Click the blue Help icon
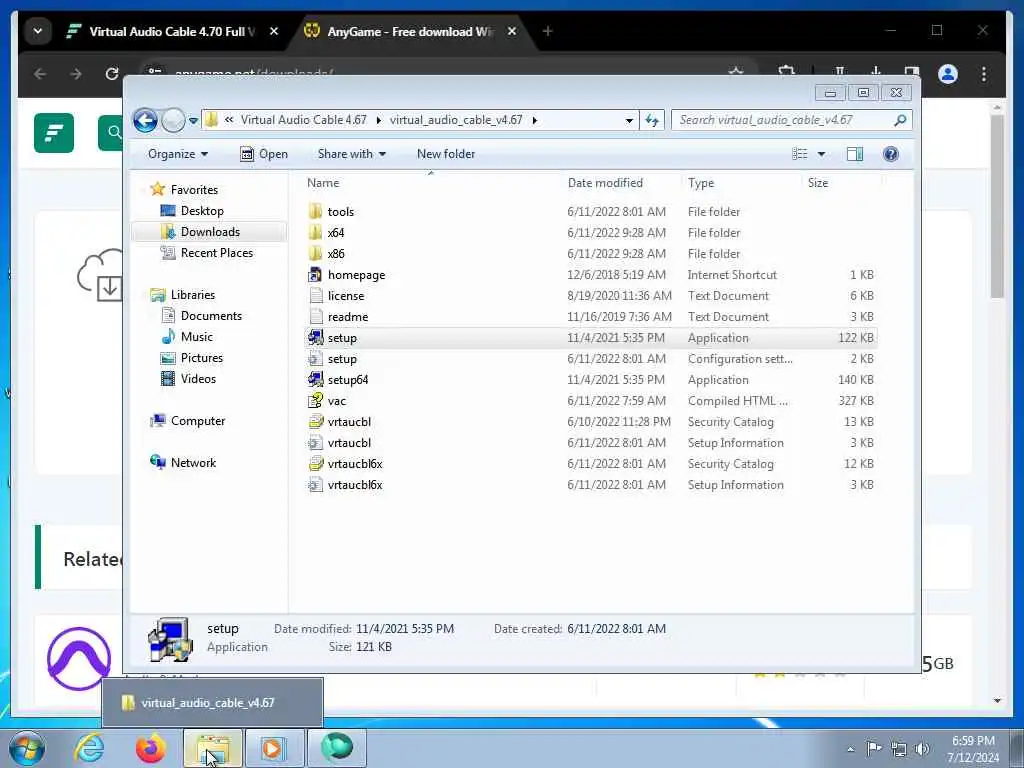Viewport: 1024px width, 768px height. coord(891,154)
